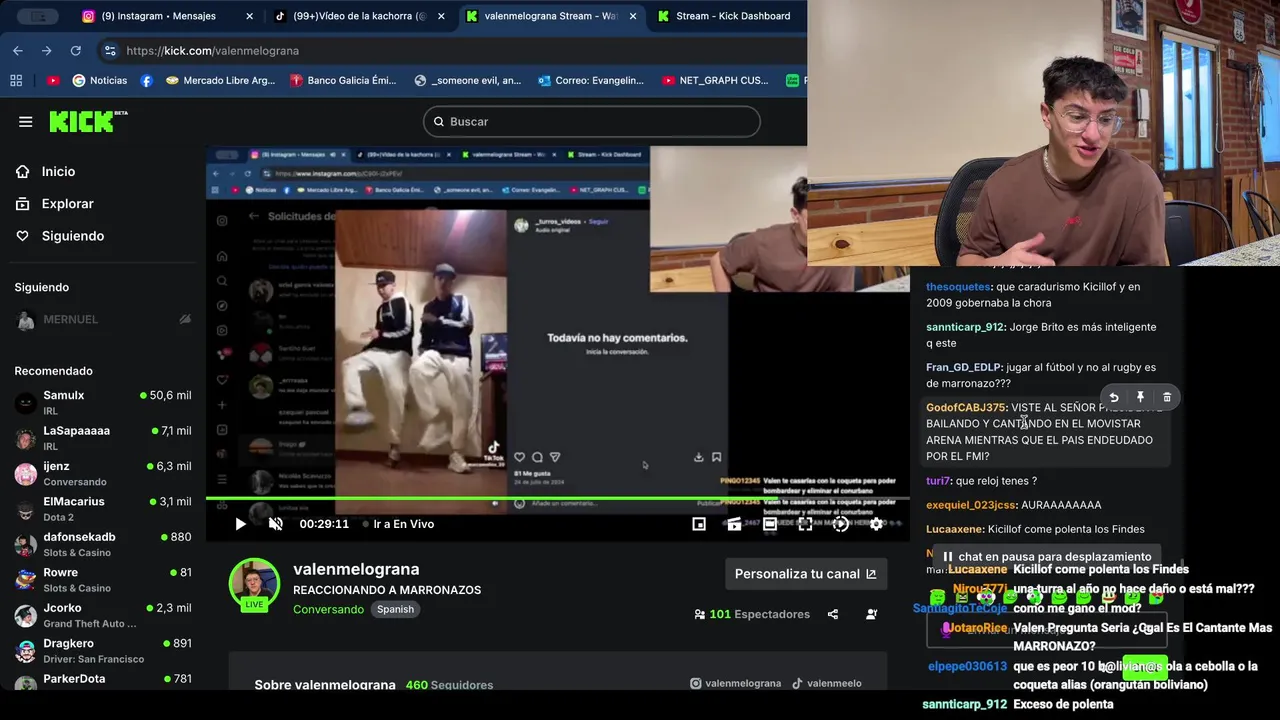Open the NET_GRAPH CUS bookmark
The image size is (1280, 720).
point(715,80)
